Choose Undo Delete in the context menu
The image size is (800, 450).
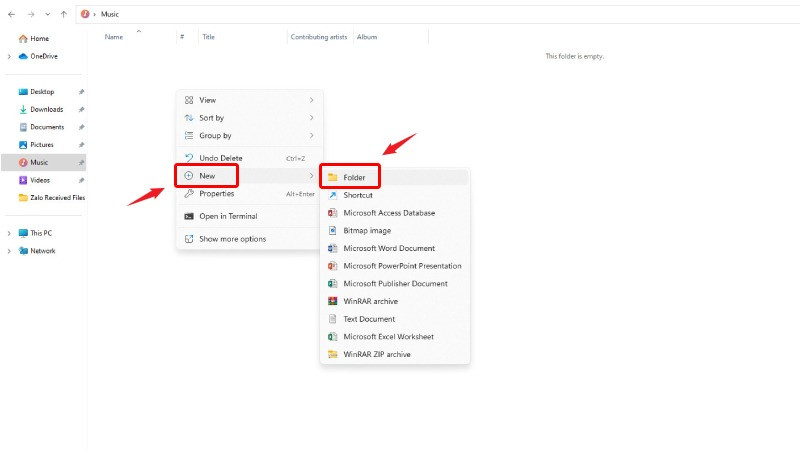pos(249,158)
